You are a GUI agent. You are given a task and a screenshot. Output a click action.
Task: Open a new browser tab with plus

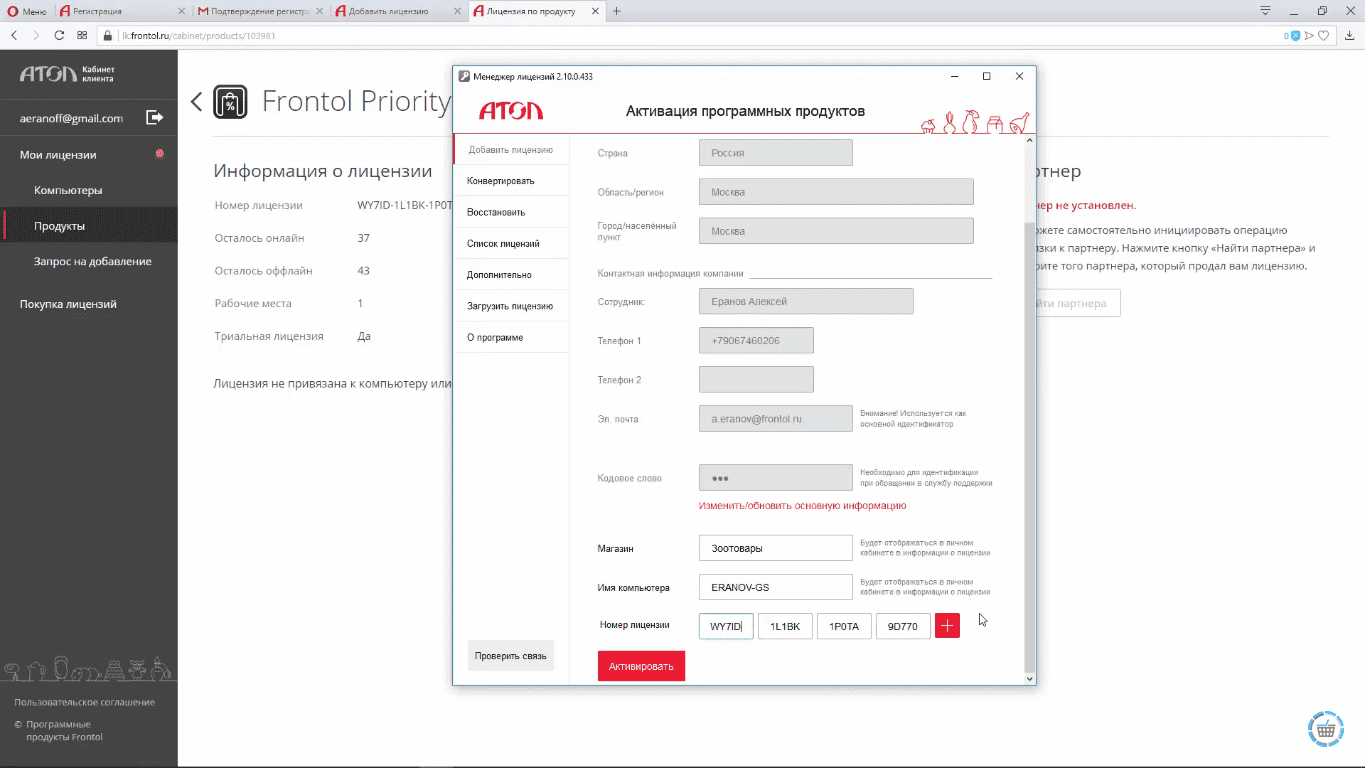[x=617, y=11]
